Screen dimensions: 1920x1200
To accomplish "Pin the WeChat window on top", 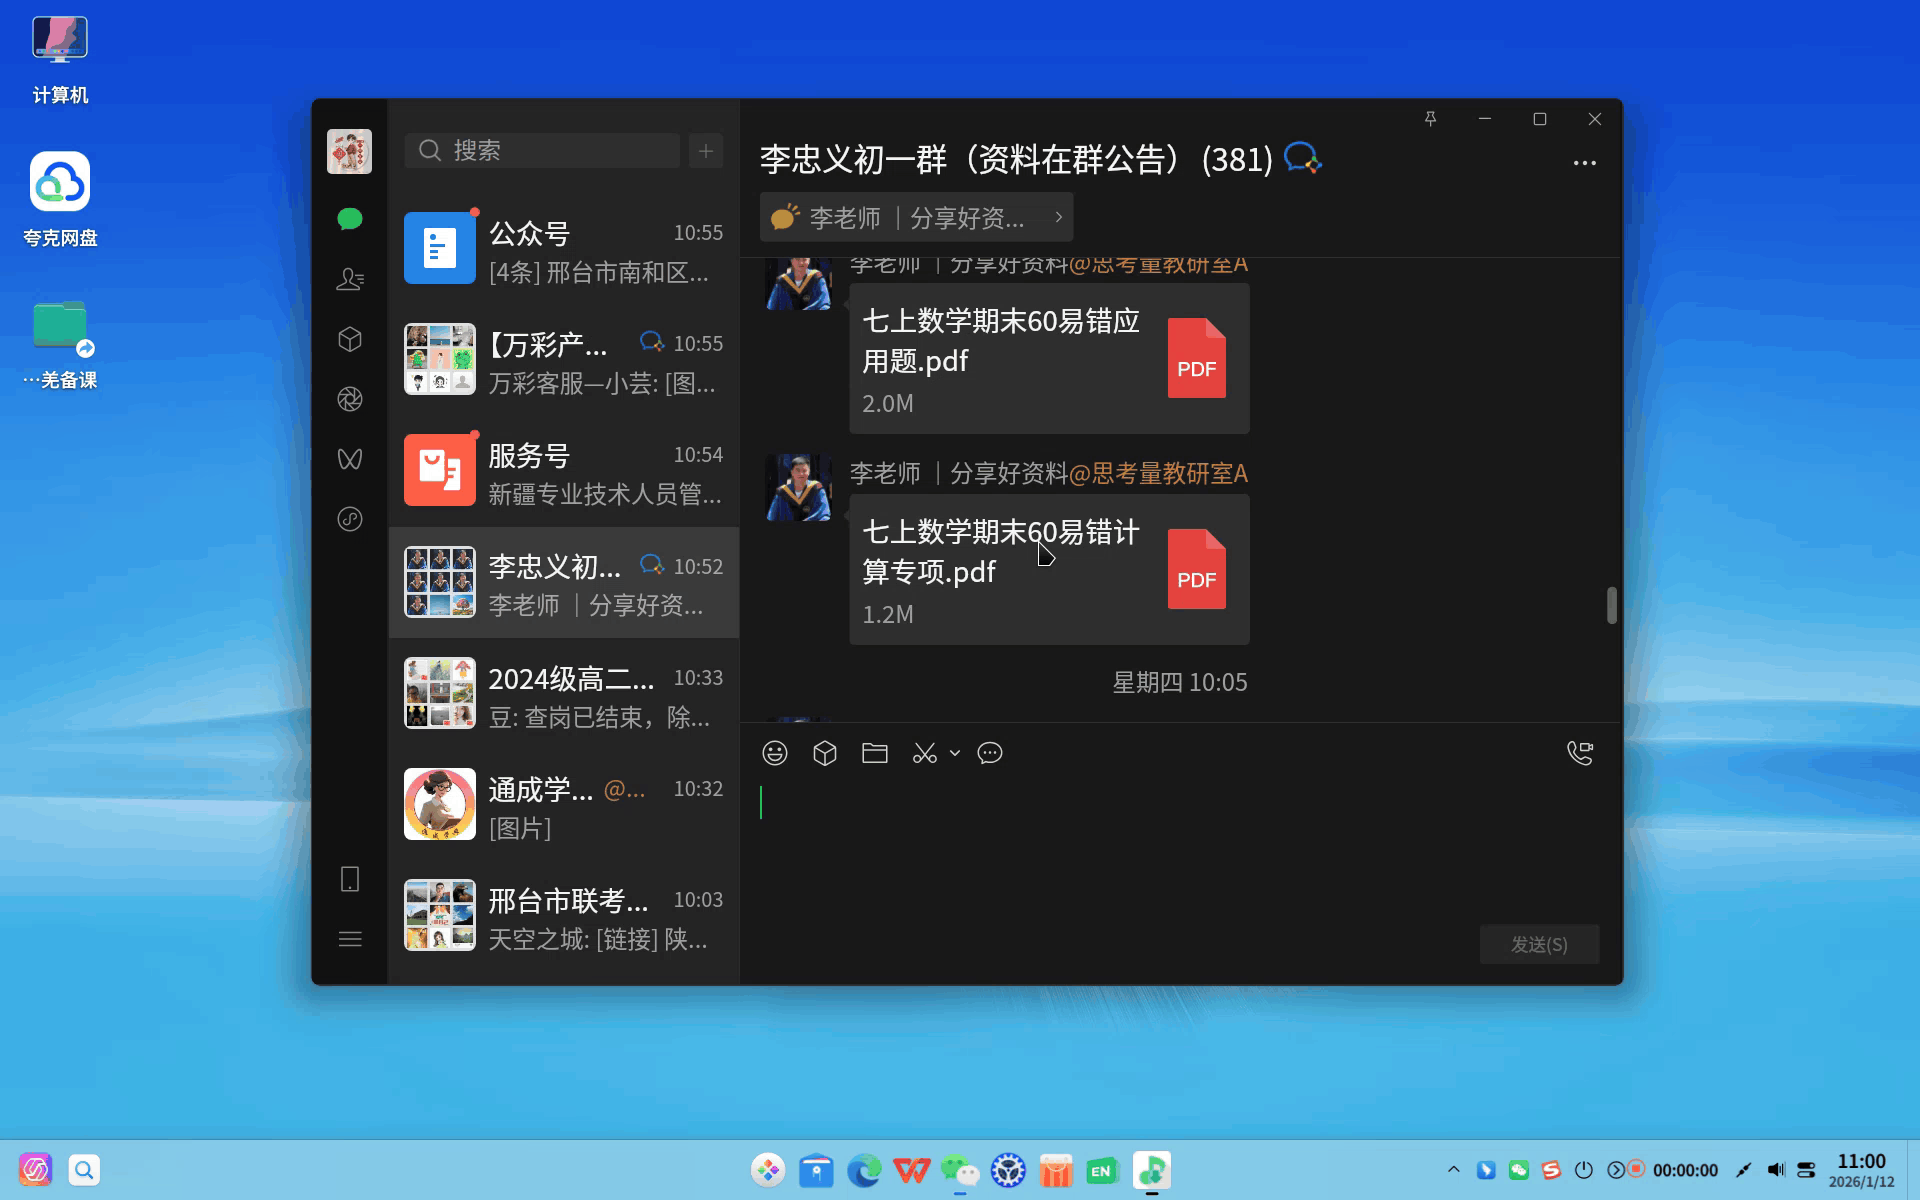I will click(1432, 118).
